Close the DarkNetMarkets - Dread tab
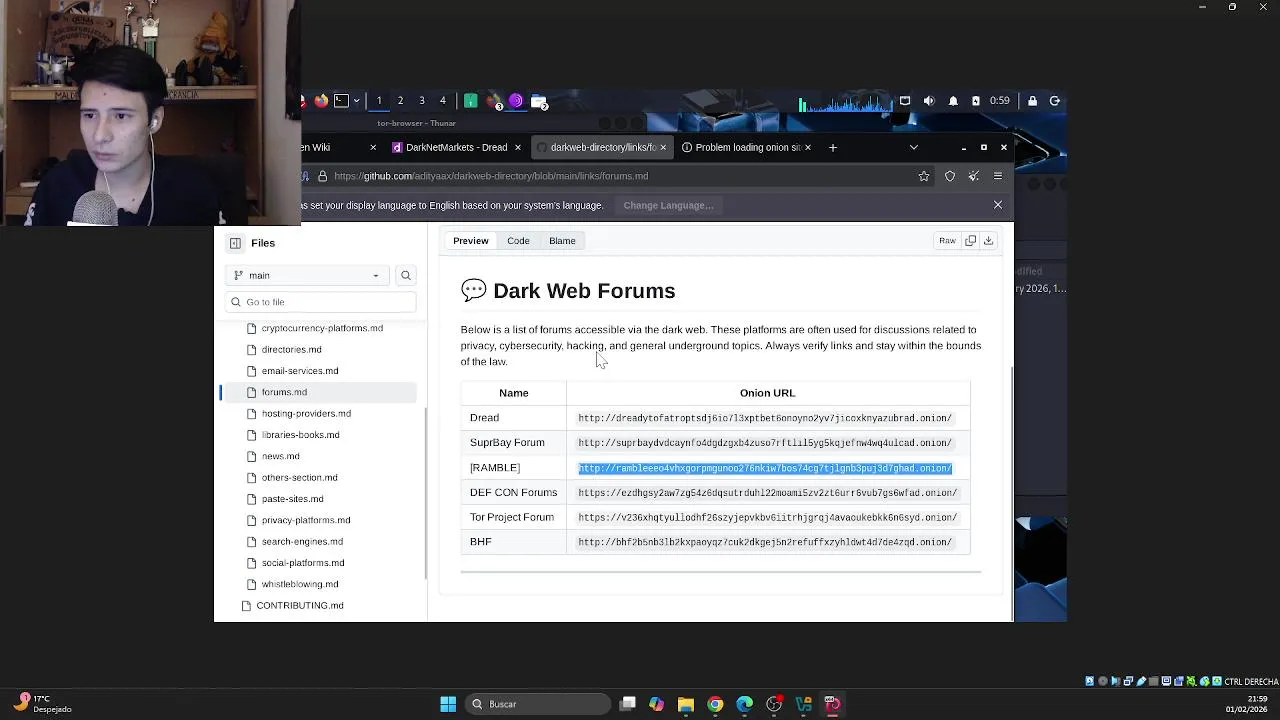Image resolution: width=1280 pixels, height=720 pixels. (x=517, y=147)
